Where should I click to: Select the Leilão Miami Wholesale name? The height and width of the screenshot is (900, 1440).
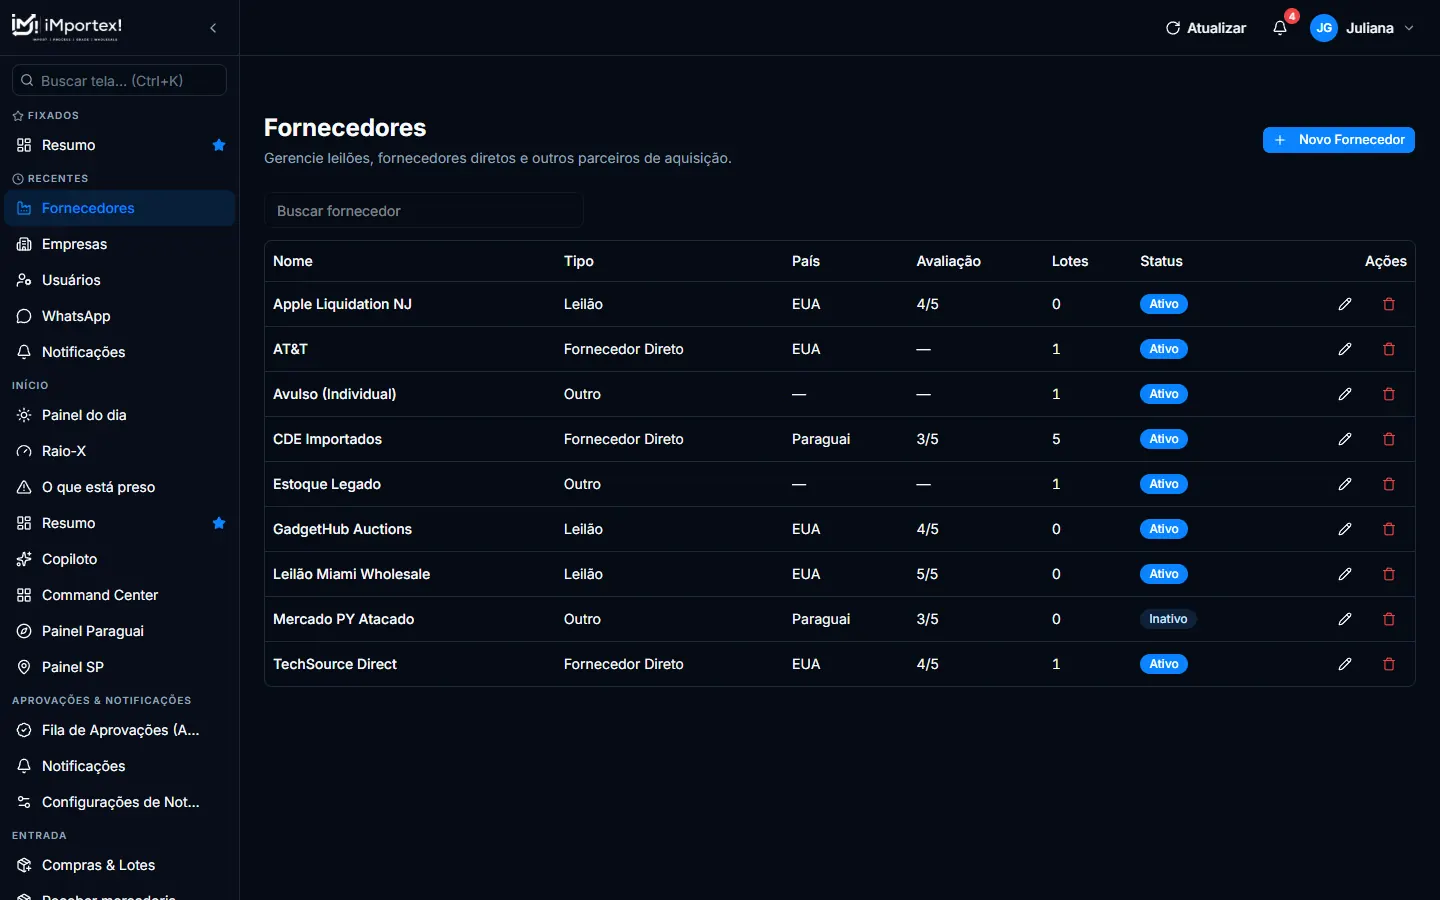(351, 574)
